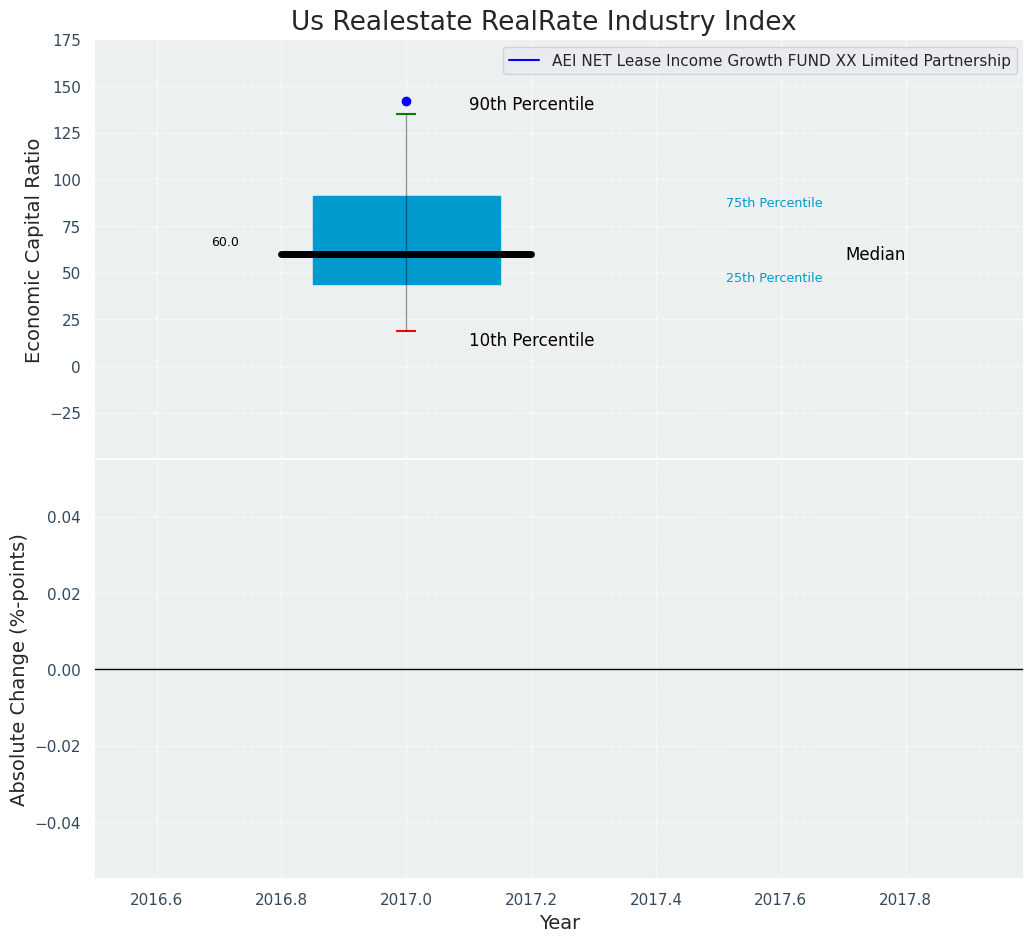1034x942 pixels.
Task: Click the 25th Percentile annotation
Action: pos(774,278)
